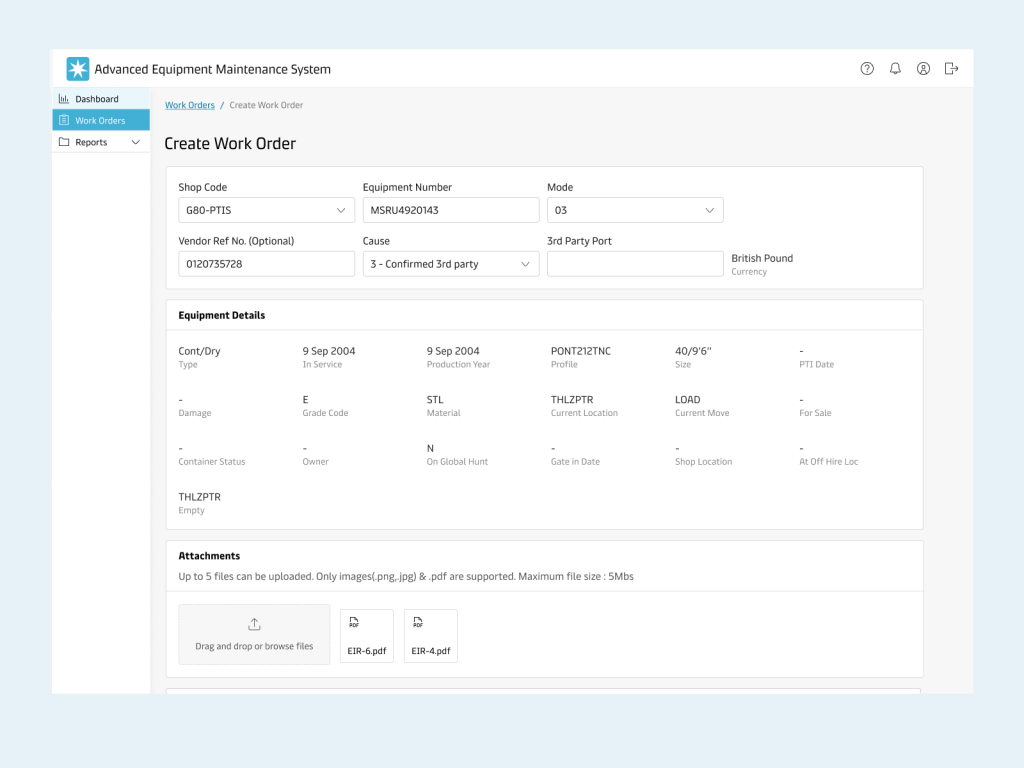Open the notifications bell icon
The height and width of the screenshot is (768, 1024).
pyautogui.click(x=895, y=69)
